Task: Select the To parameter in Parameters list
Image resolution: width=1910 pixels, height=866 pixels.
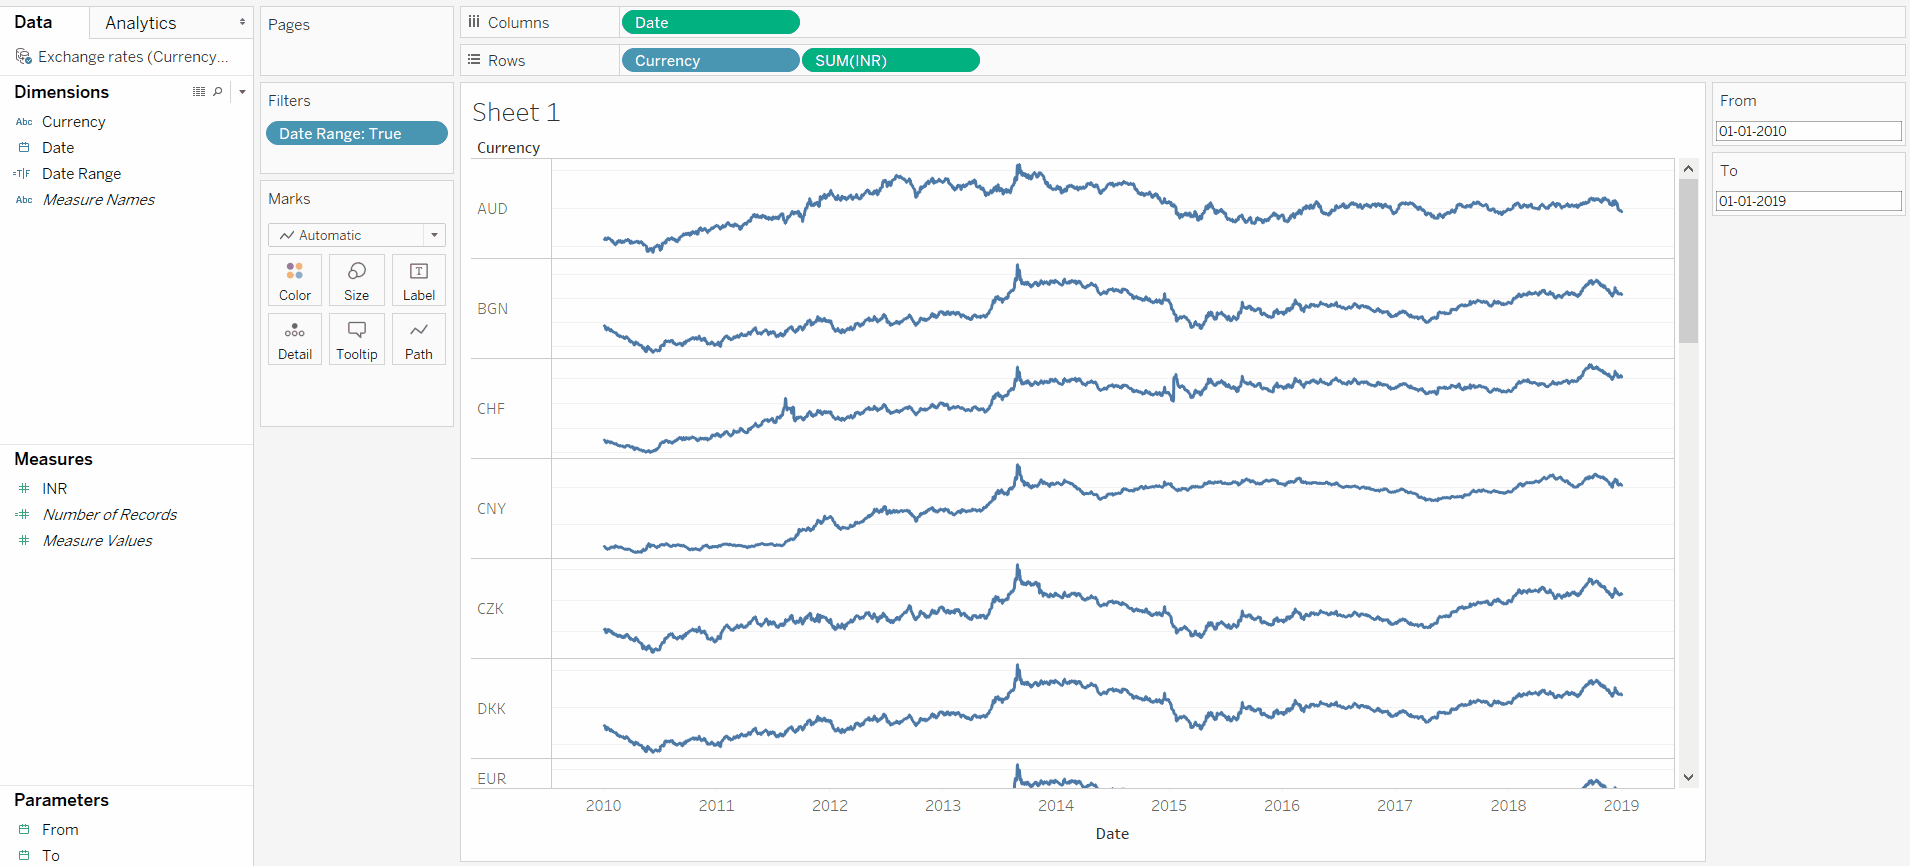Action: tap(51, 856)
